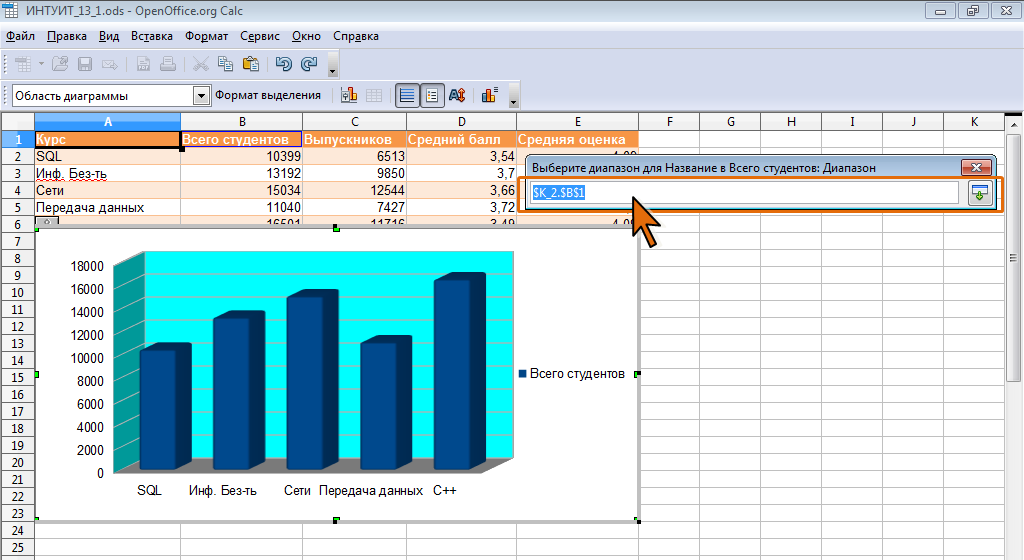The height and width of the screenshot is (560, 1024).
Task: Click the Export as PDF icon
Action: point(143,64)
